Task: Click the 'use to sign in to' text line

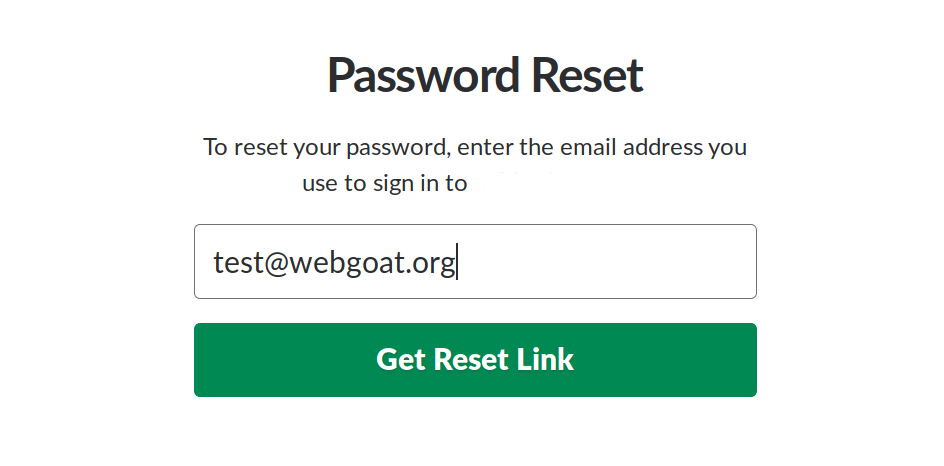Action: click(385, 183)
